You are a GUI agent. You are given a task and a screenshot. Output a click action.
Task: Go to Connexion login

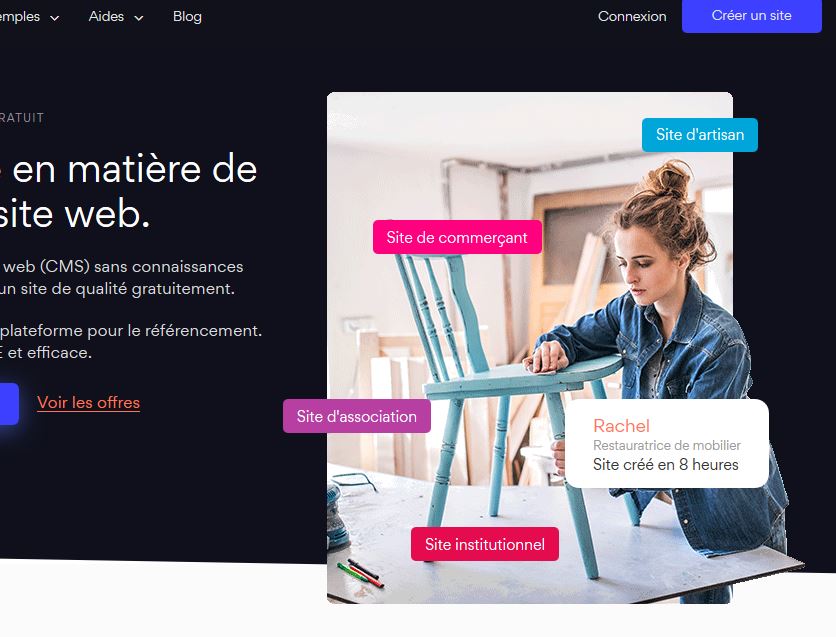tap(632, 17)
